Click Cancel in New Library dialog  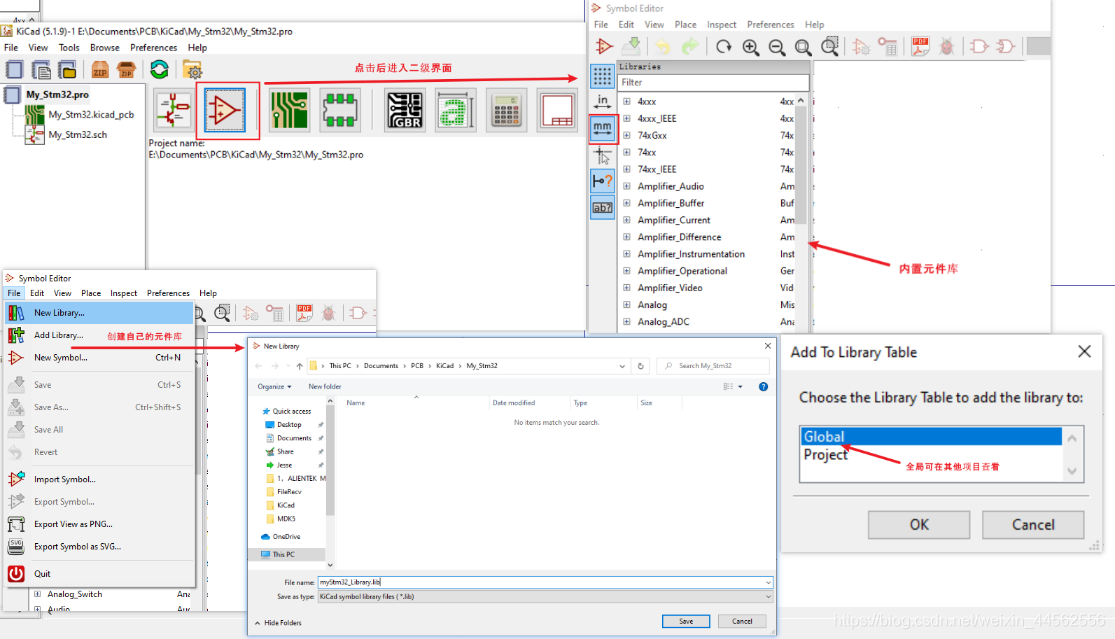[x=742, y=621]
